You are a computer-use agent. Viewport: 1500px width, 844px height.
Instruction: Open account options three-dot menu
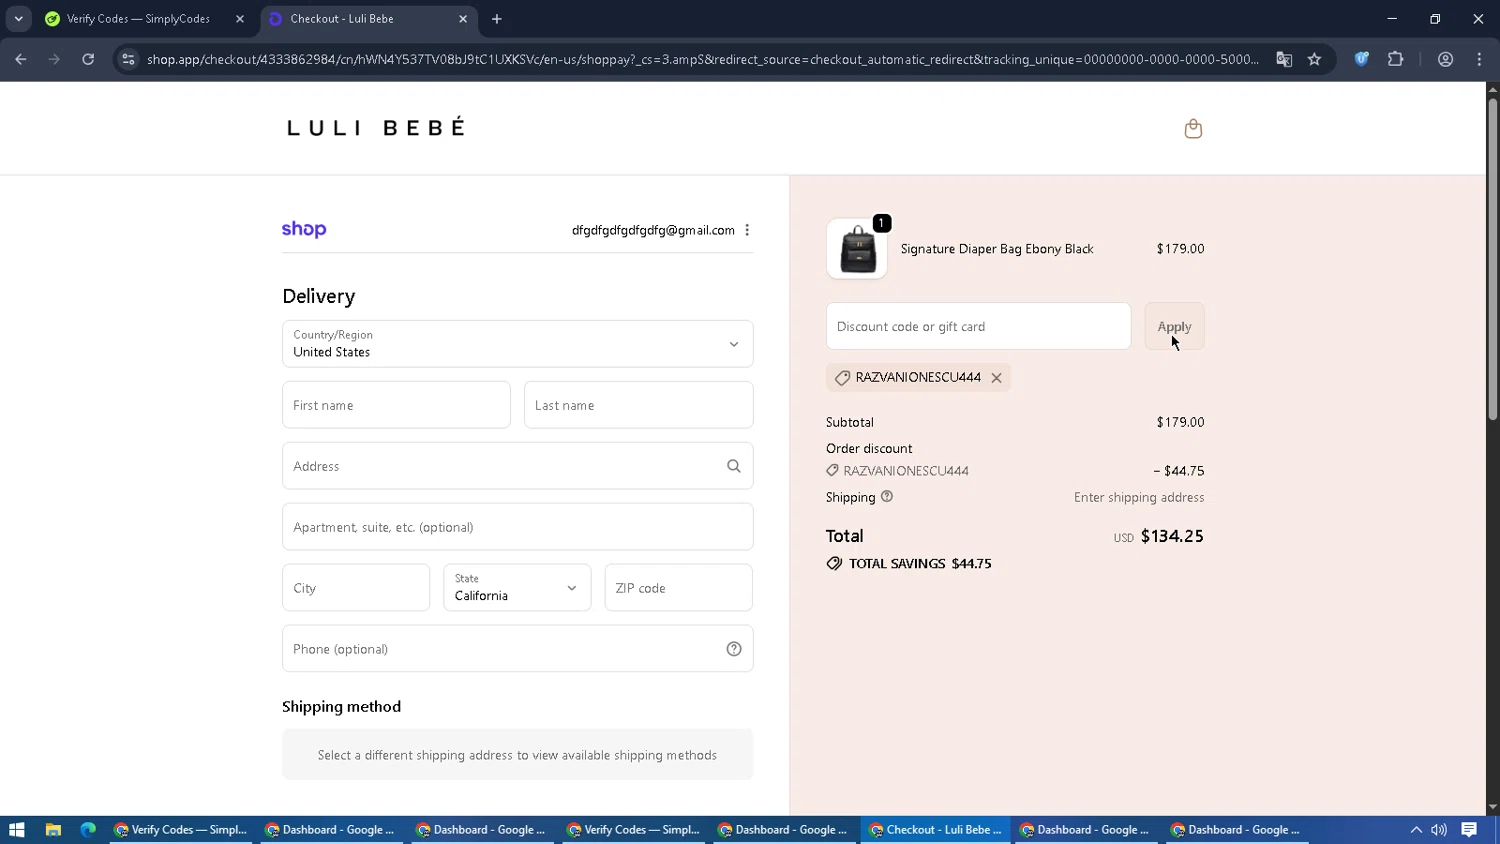click(x=747, y=230)
